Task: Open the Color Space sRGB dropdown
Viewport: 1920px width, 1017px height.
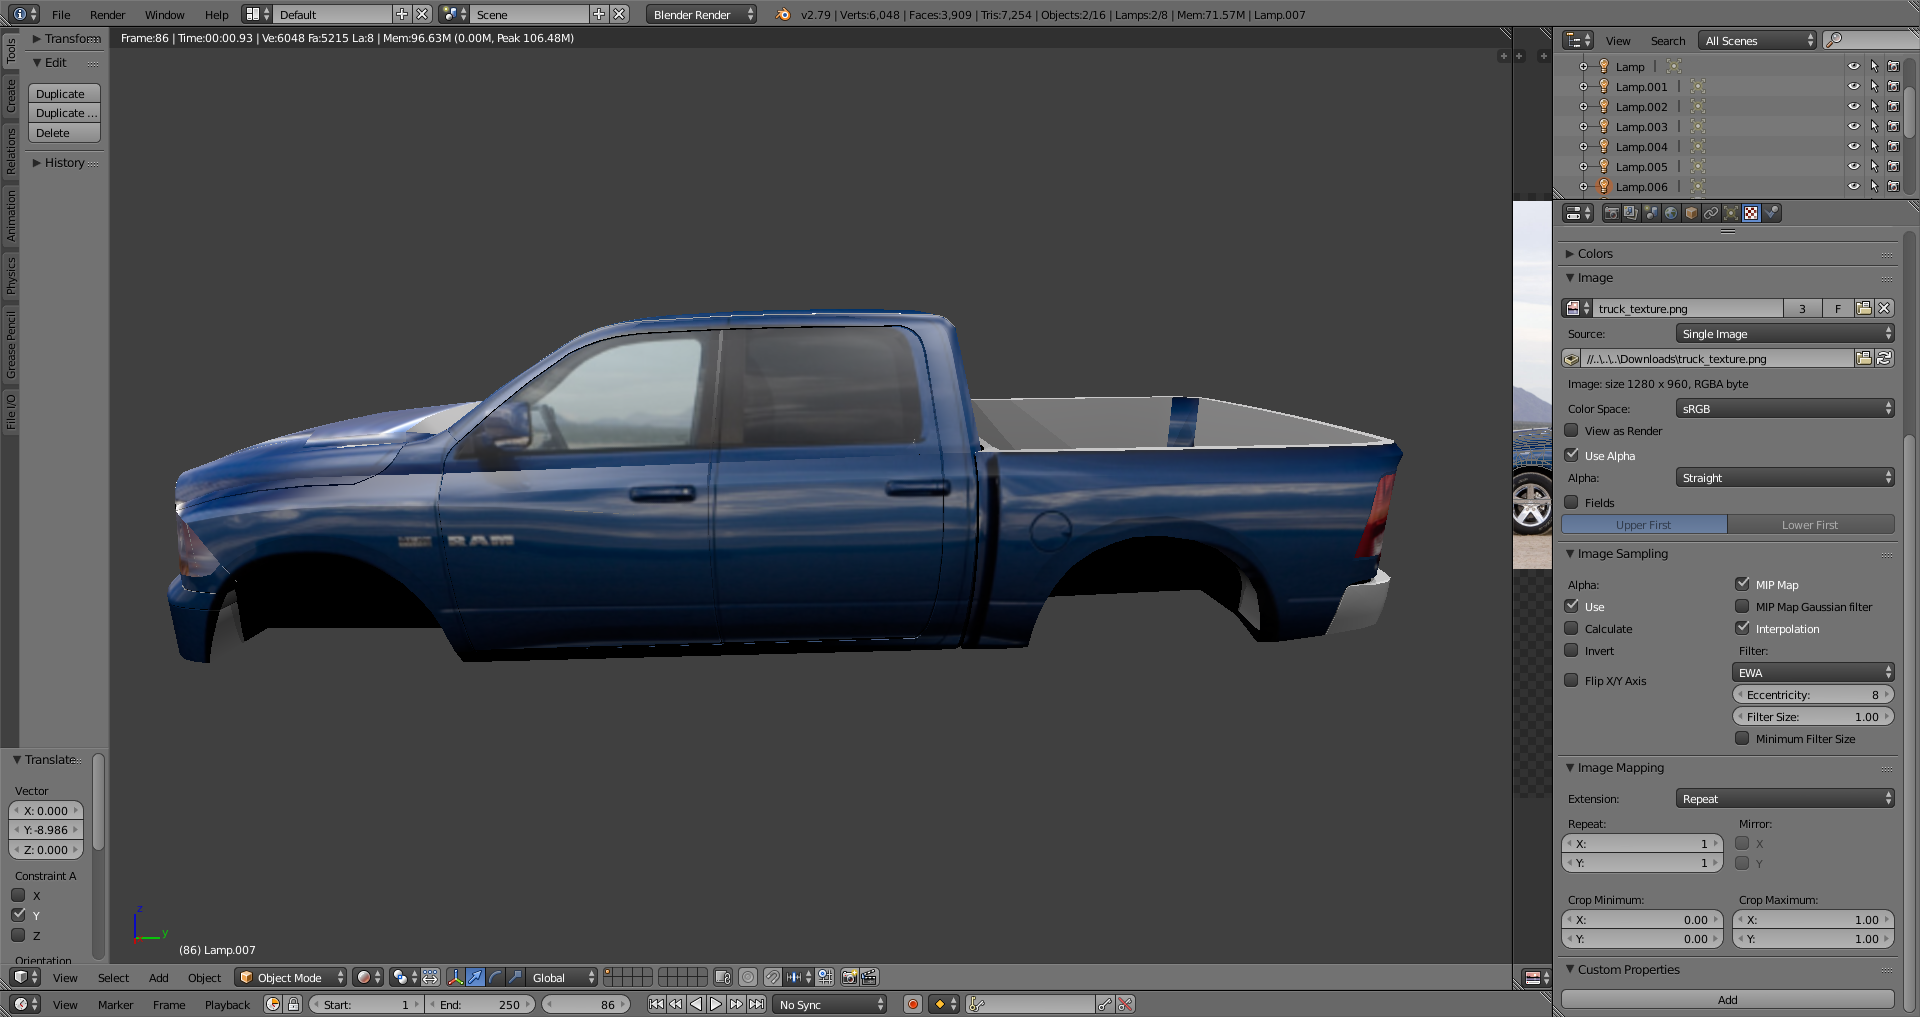Action: tap(1784, 408)
